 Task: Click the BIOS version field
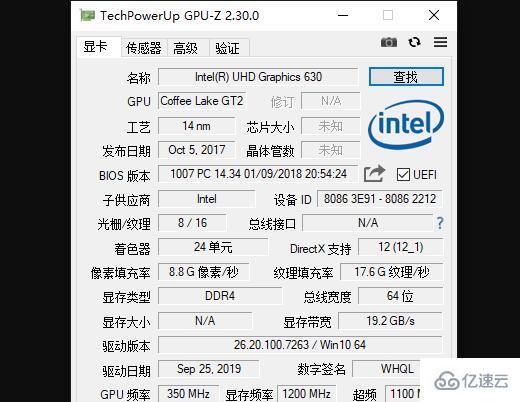[x=258, y=174]
